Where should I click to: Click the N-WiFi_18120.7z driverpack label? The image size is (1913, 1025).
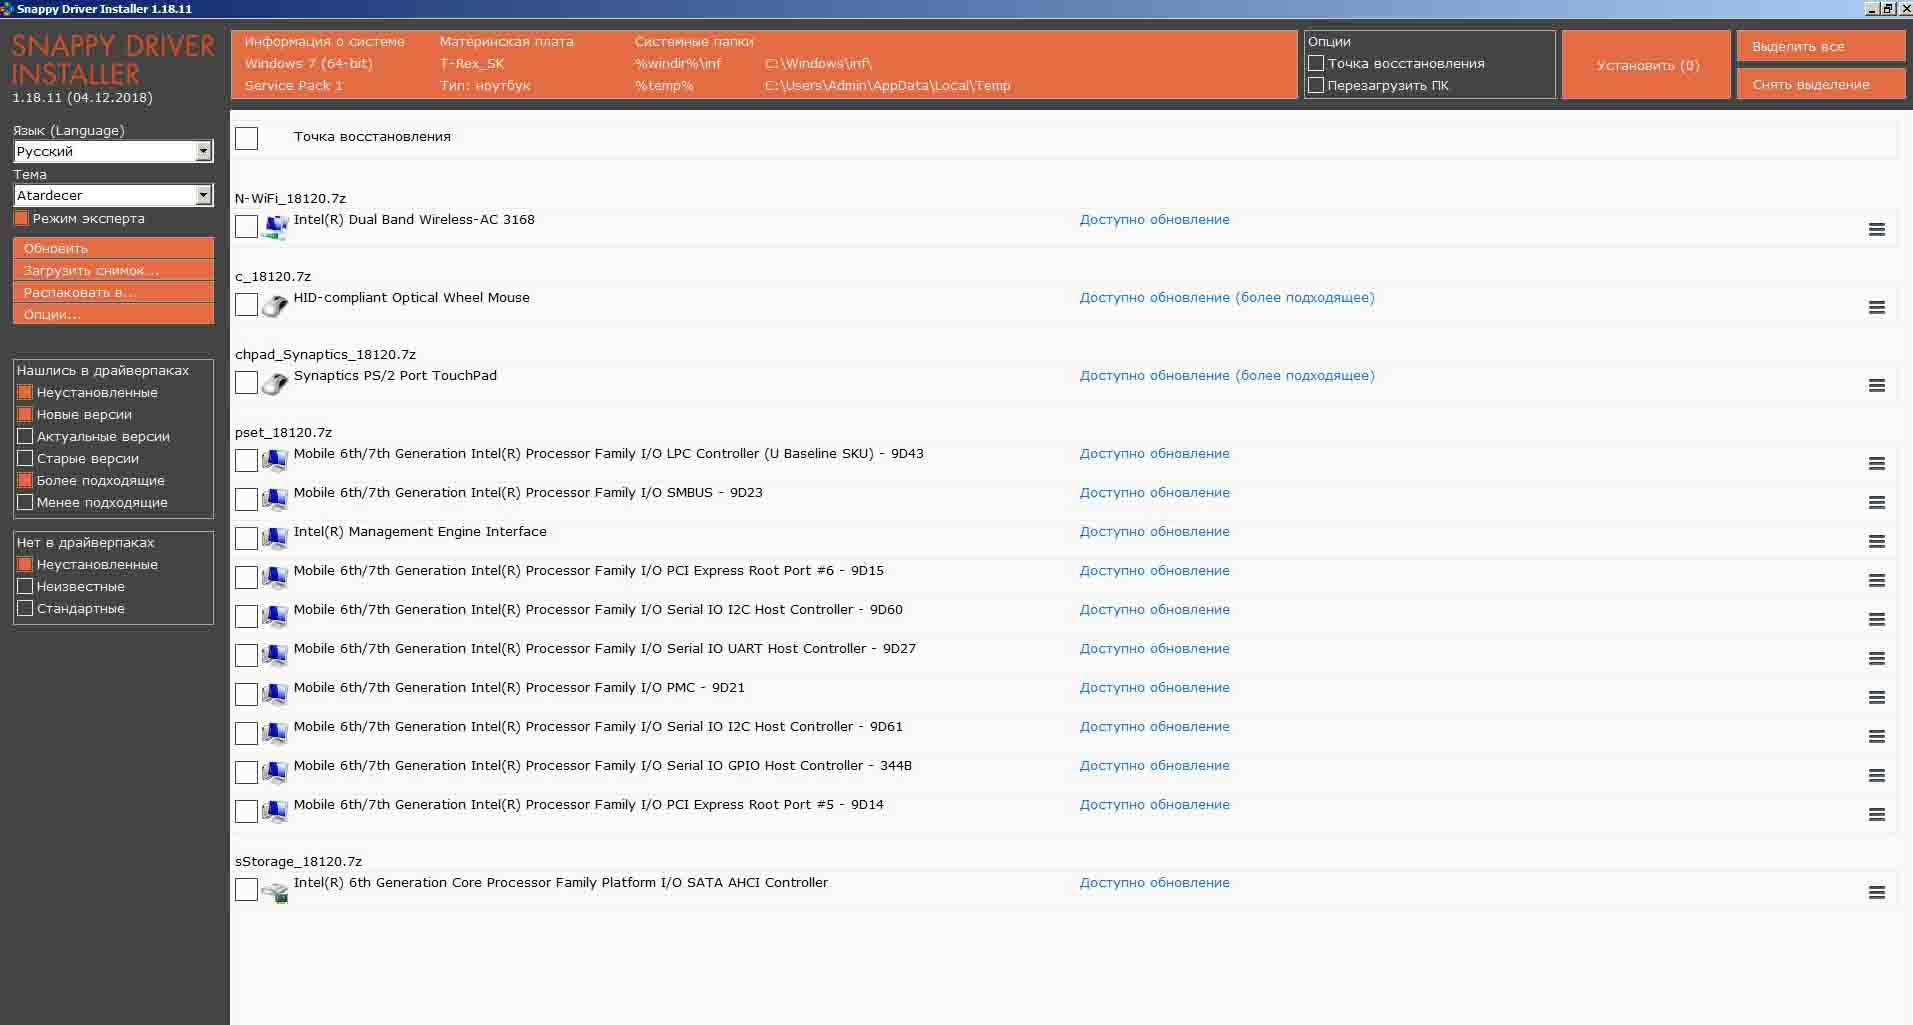click(x=290, y=198)
